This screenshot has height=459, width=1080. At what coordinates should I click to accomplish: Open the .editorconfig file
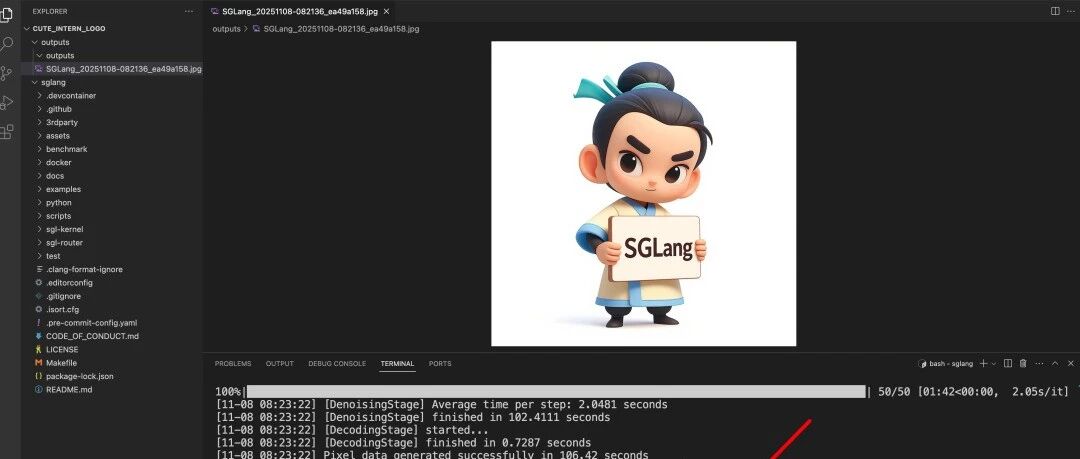point(69,283)
